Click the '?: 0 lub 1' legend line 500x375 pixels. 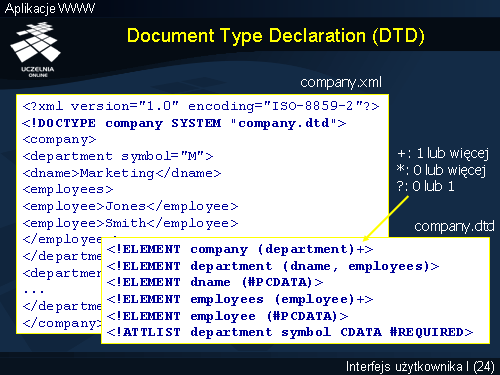tap(426, 186)
